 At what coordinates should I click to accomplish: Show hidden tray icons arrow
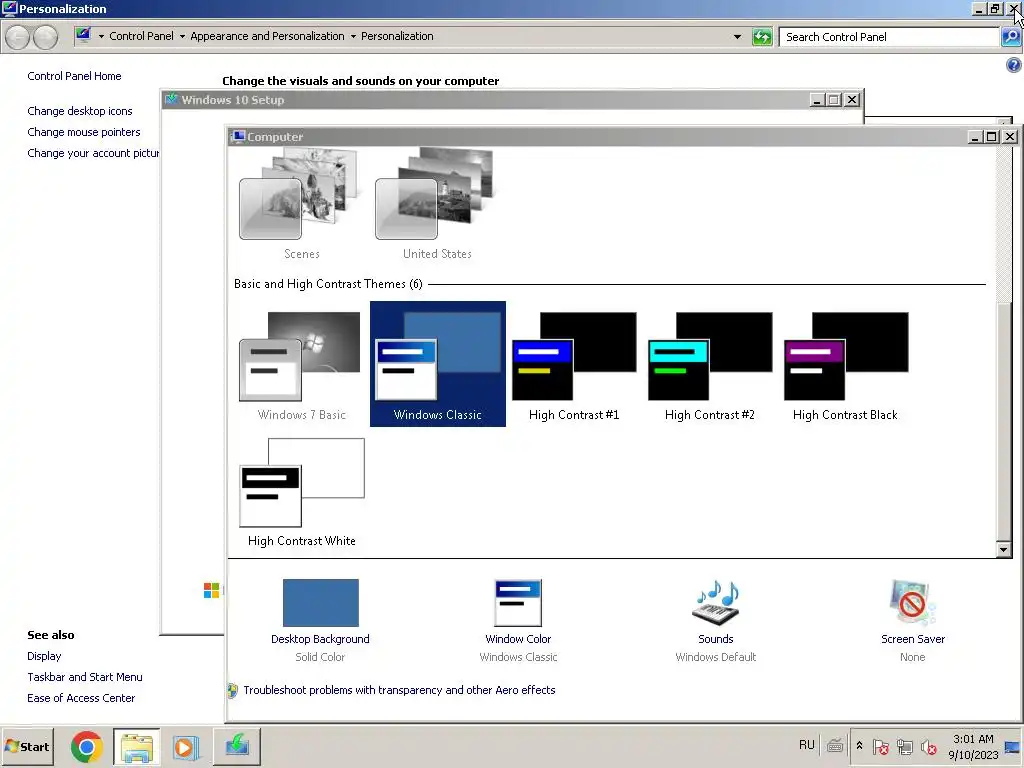coord(859,745)
